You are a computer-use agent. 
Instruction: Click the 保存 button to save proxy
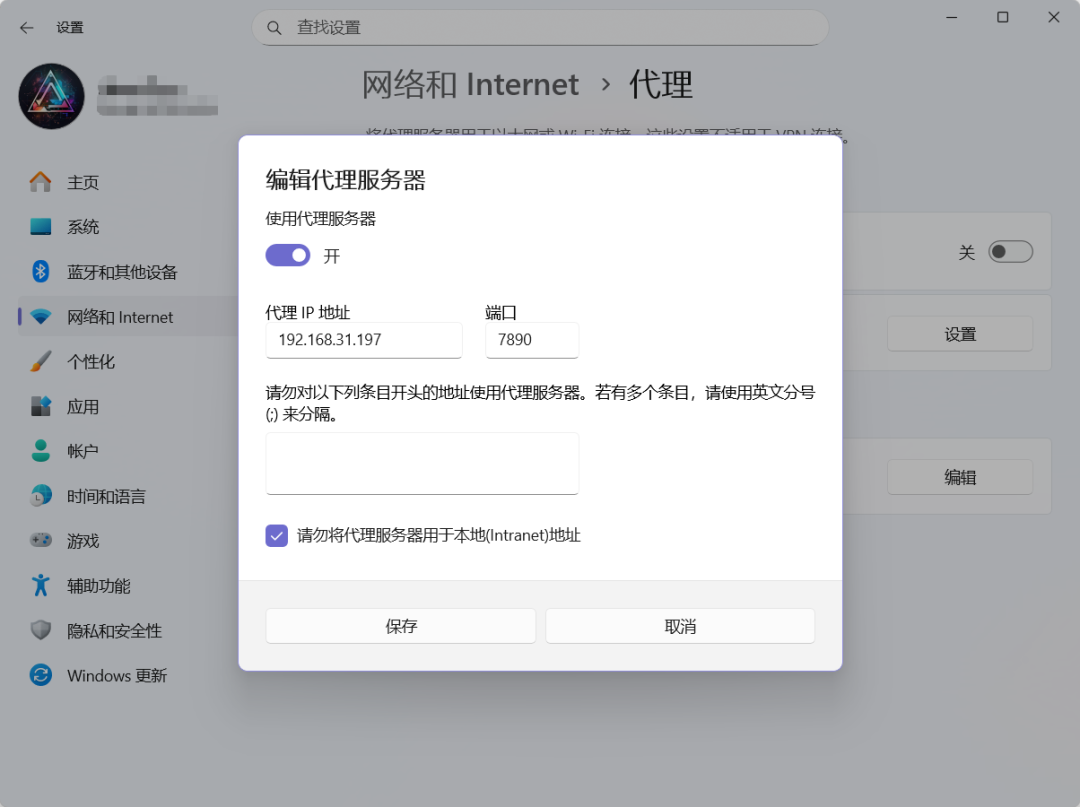pyautogui.click(x=400, y=625)
